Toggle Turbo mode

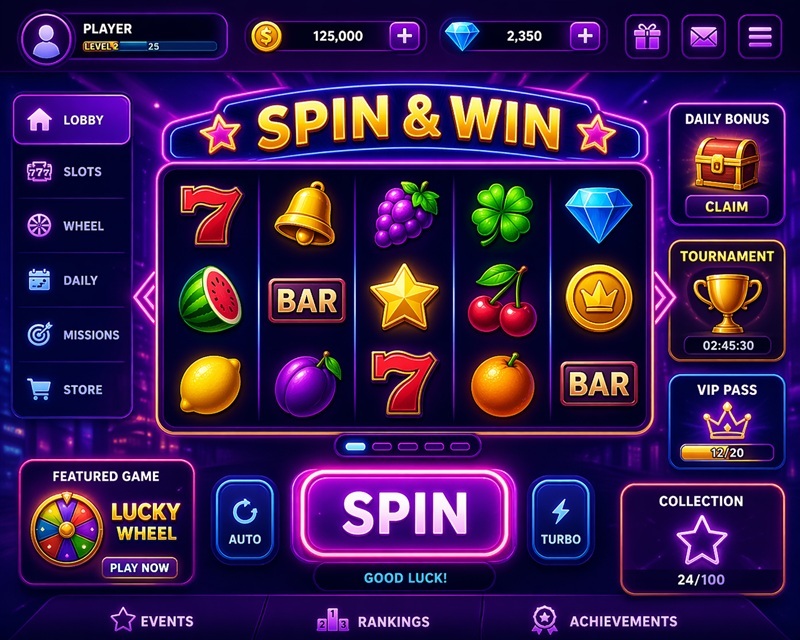[x=560, y=520]
